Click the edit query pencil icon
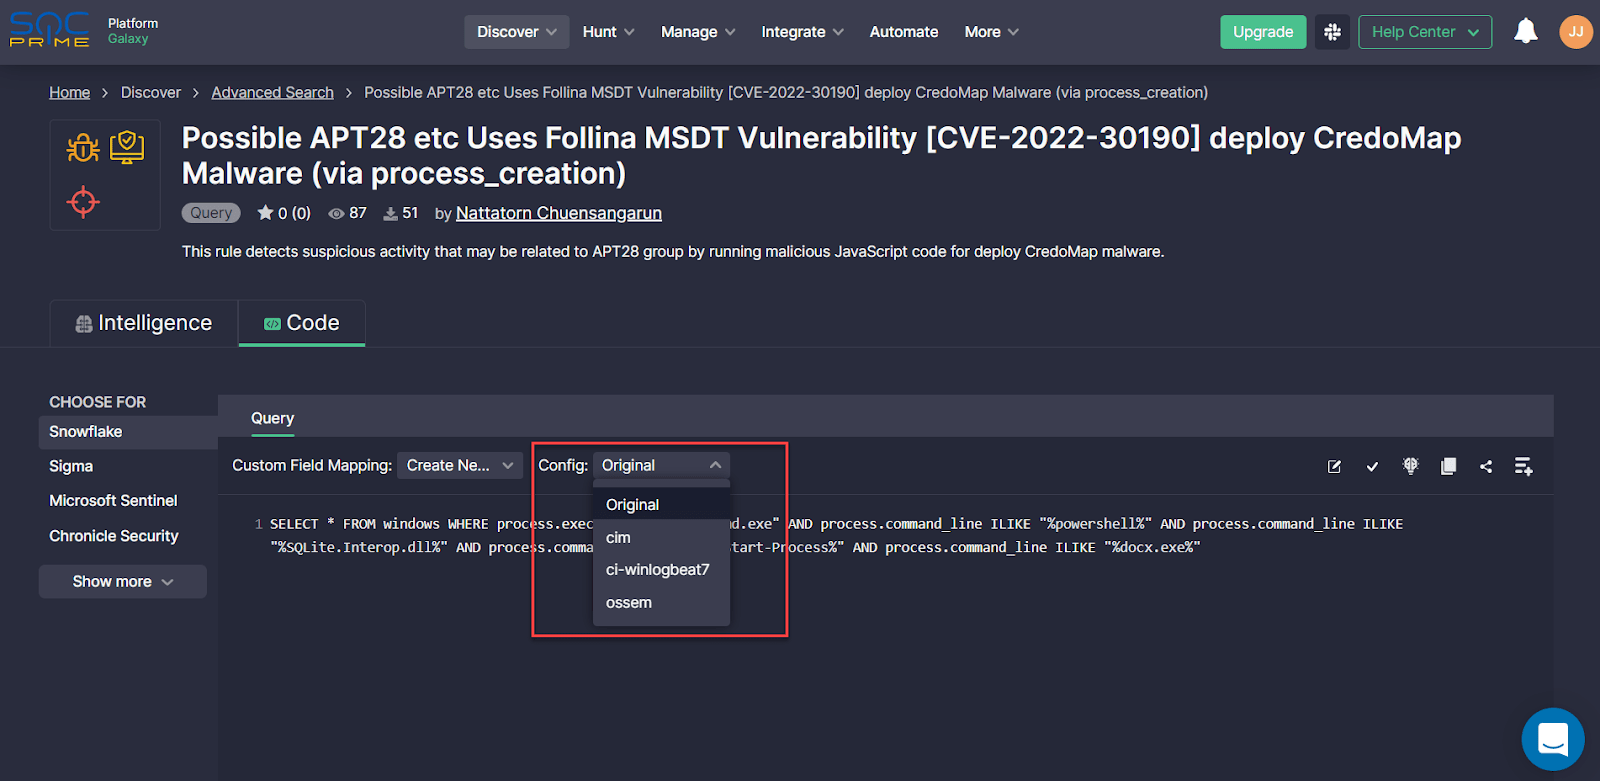The image size is (1600, 781). 1334,467
